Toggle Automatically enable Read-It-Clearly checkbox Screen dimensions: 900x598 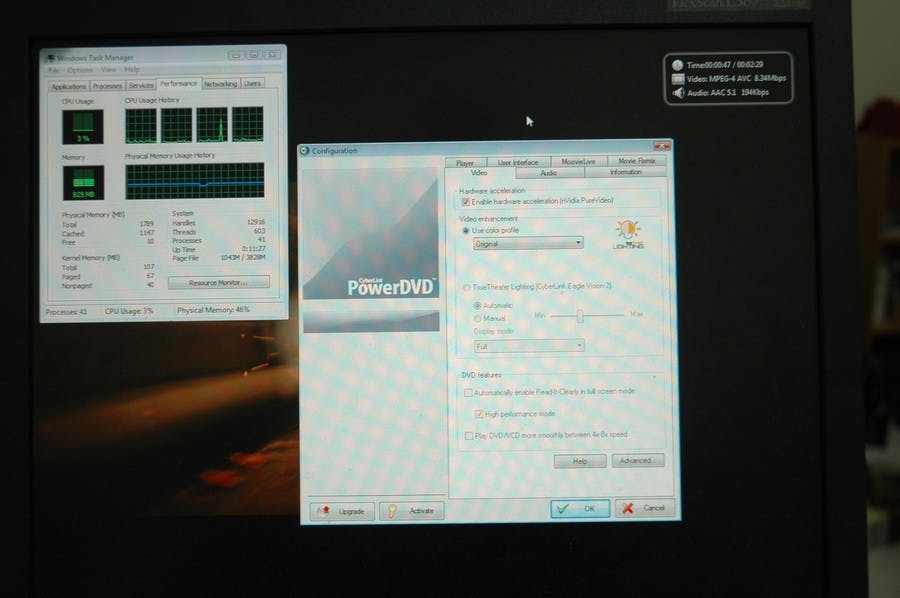point(468,393)
